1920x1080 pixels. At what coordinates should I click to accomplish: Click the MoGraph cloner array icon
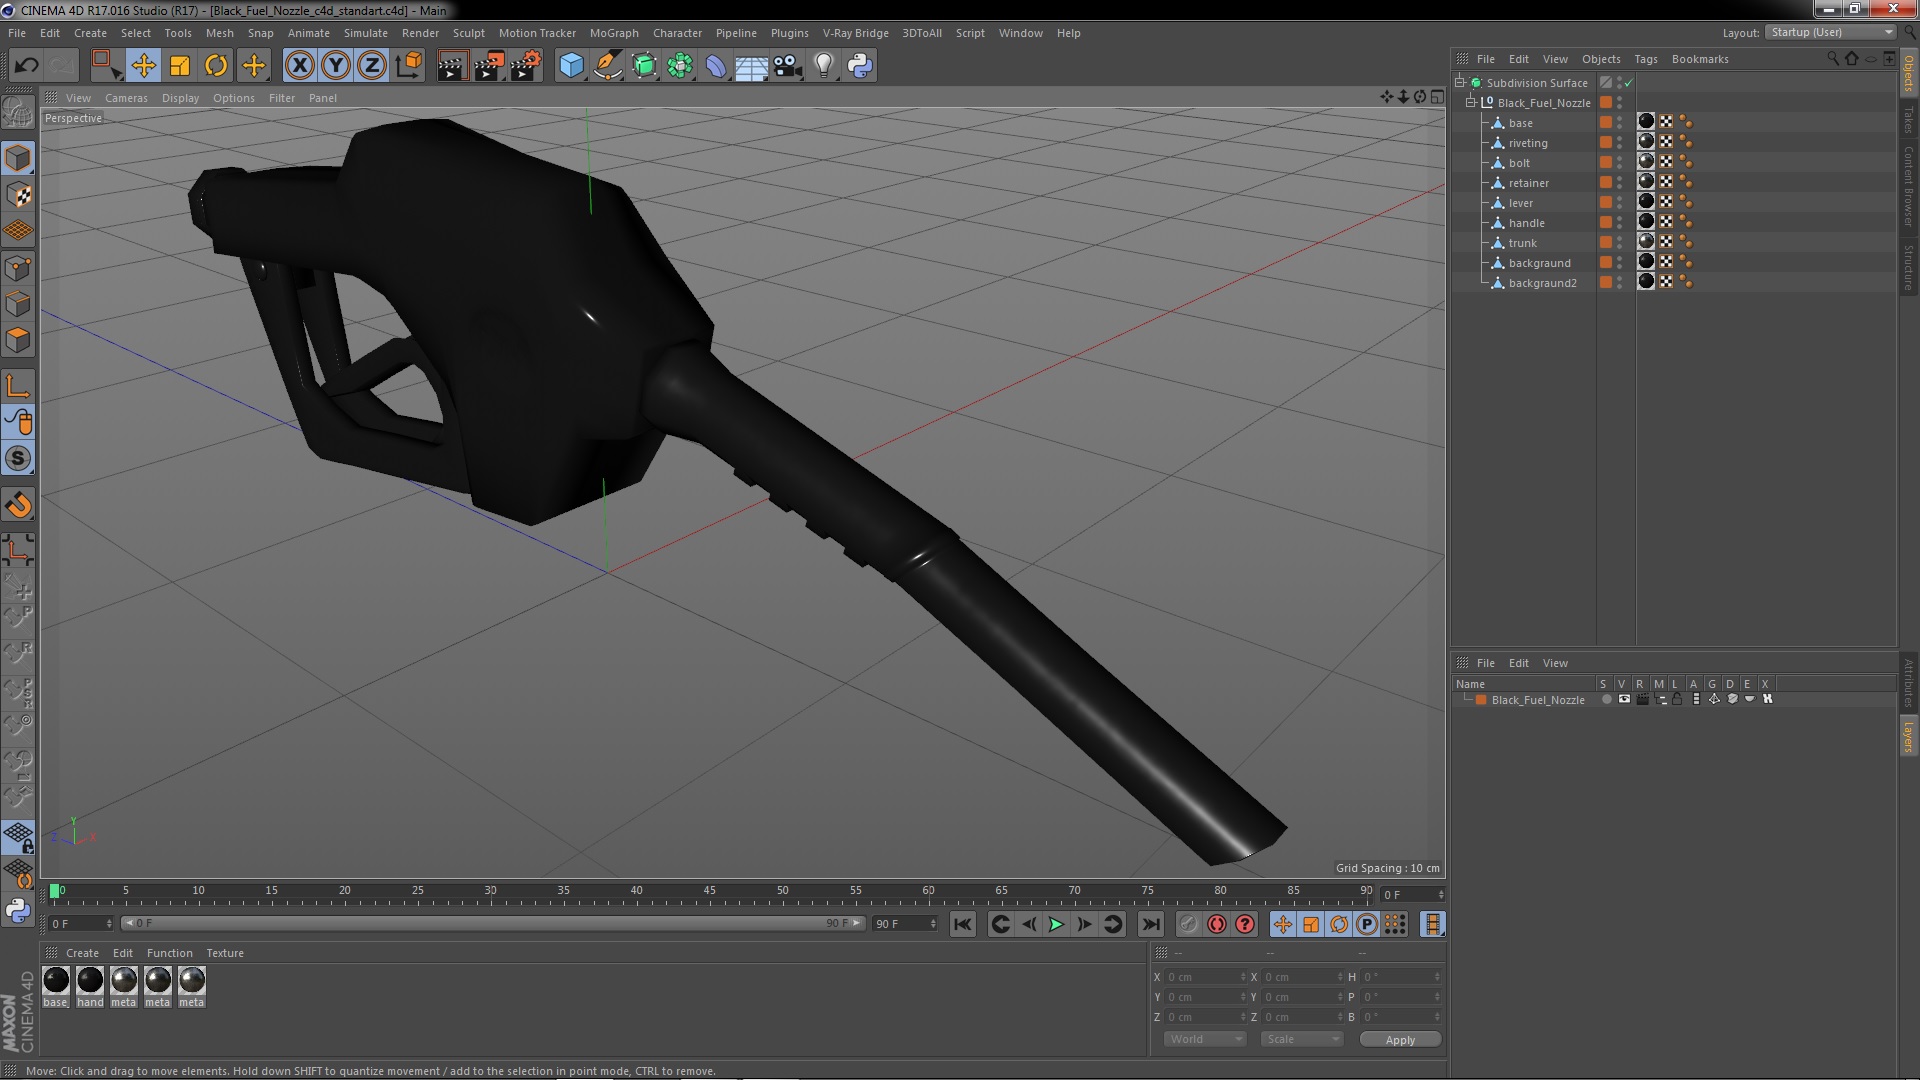(680, 66)
